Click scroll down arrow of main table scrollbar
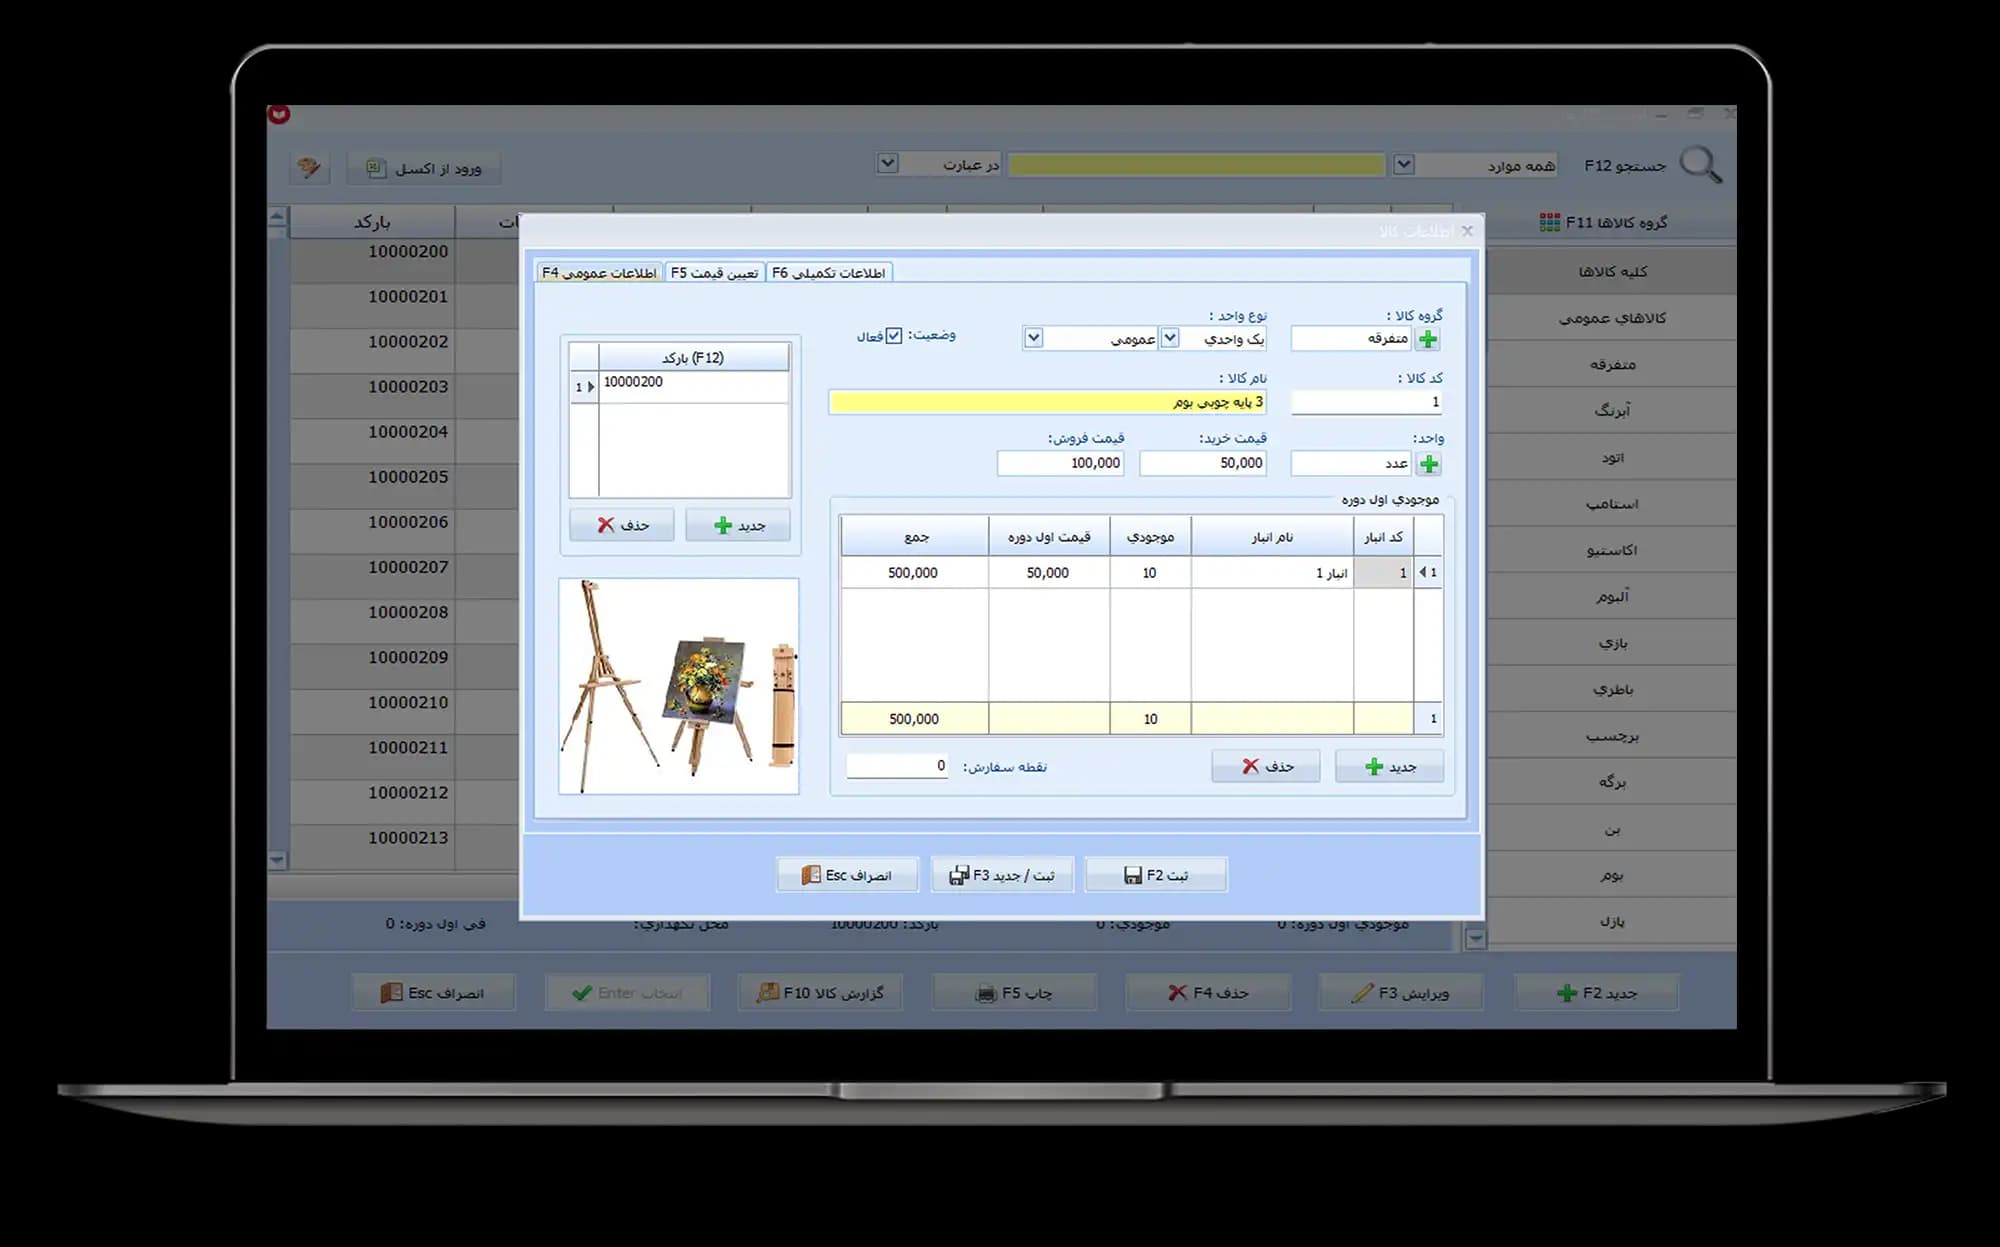This screenshot has height=1247, width=2000. (277, 860)
